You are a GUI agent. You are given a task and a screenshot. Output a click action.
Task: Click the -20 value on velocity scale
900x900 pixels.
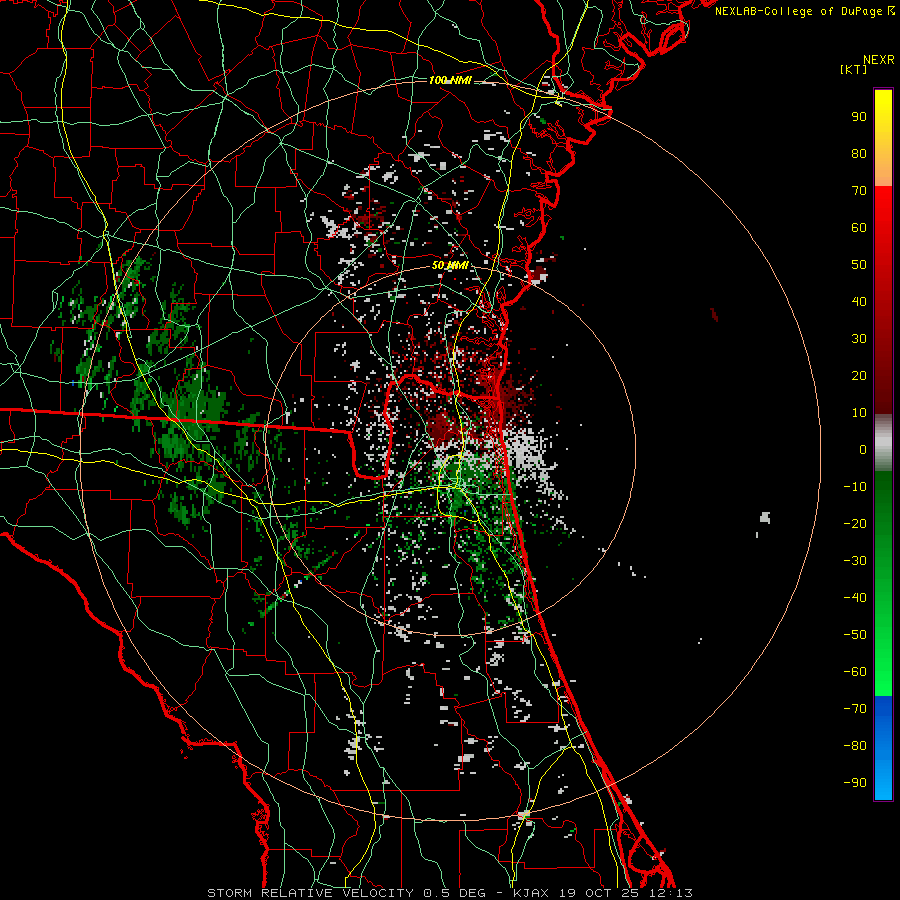(855, 523)
